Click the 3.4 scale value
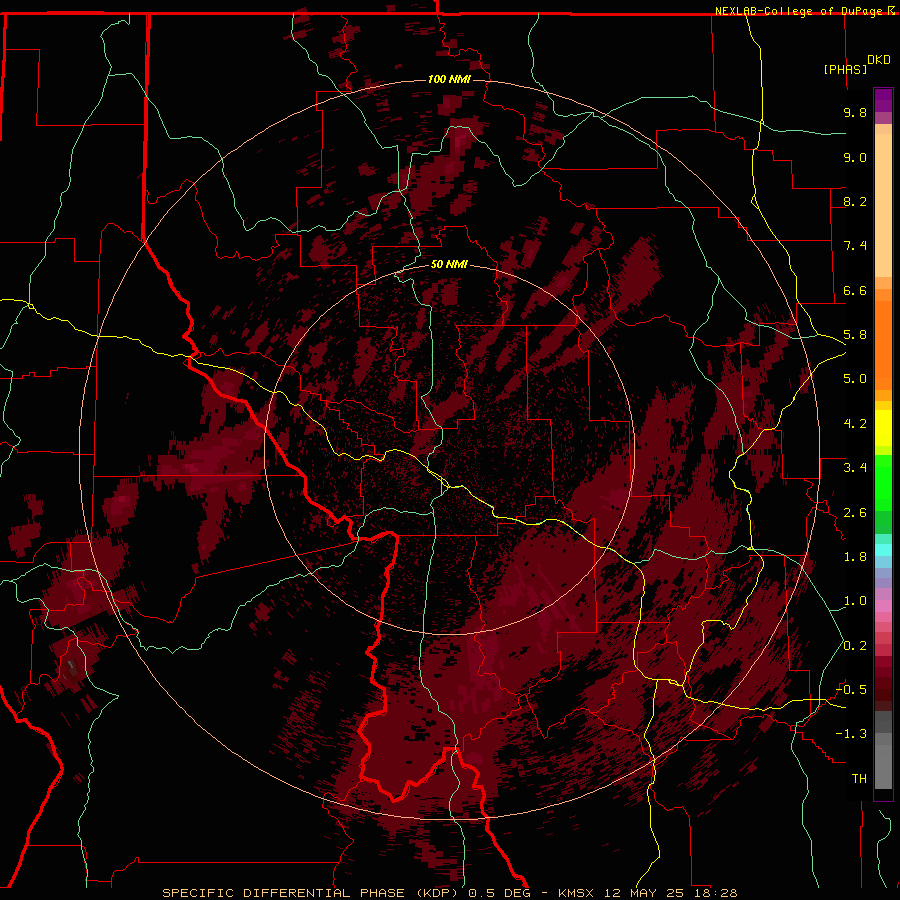This screenshot has height=900, width=900. point(855,468)
